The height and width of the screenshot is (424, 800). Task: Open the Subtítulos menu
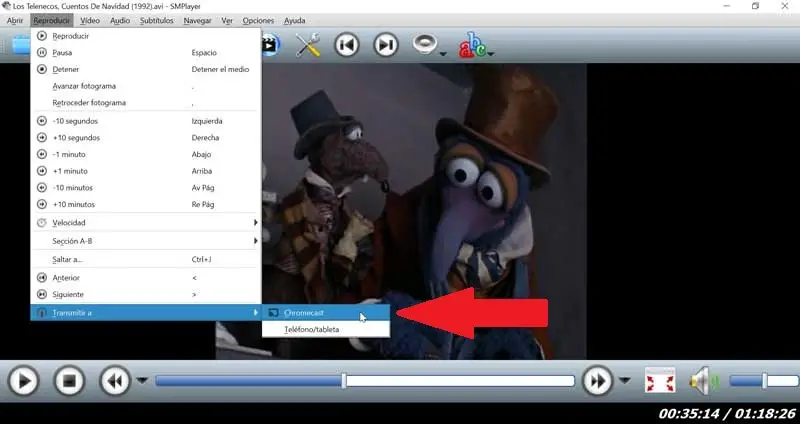click(x=157, y=20)
